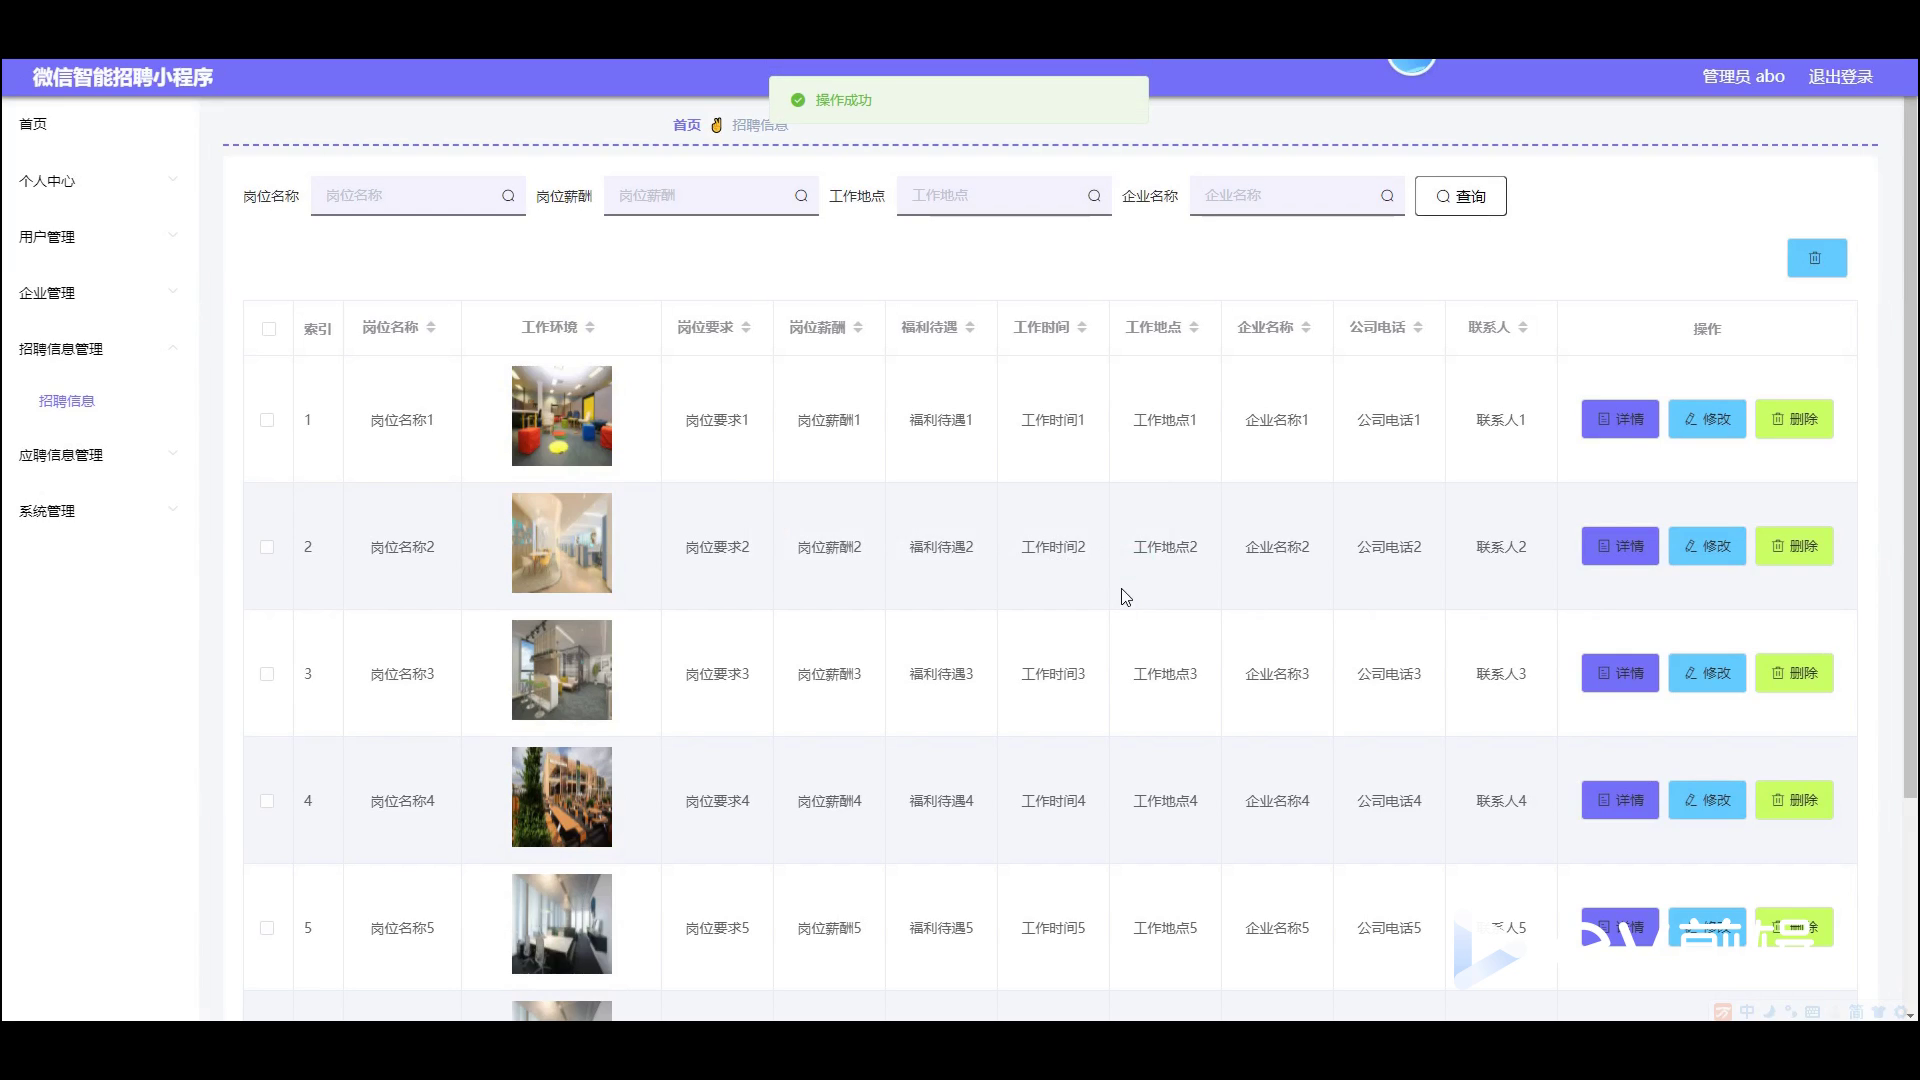Open 详情 for 岗位名称4 row
Viewport: 1920px width, 1080px height.
(x=1620, y=800)
